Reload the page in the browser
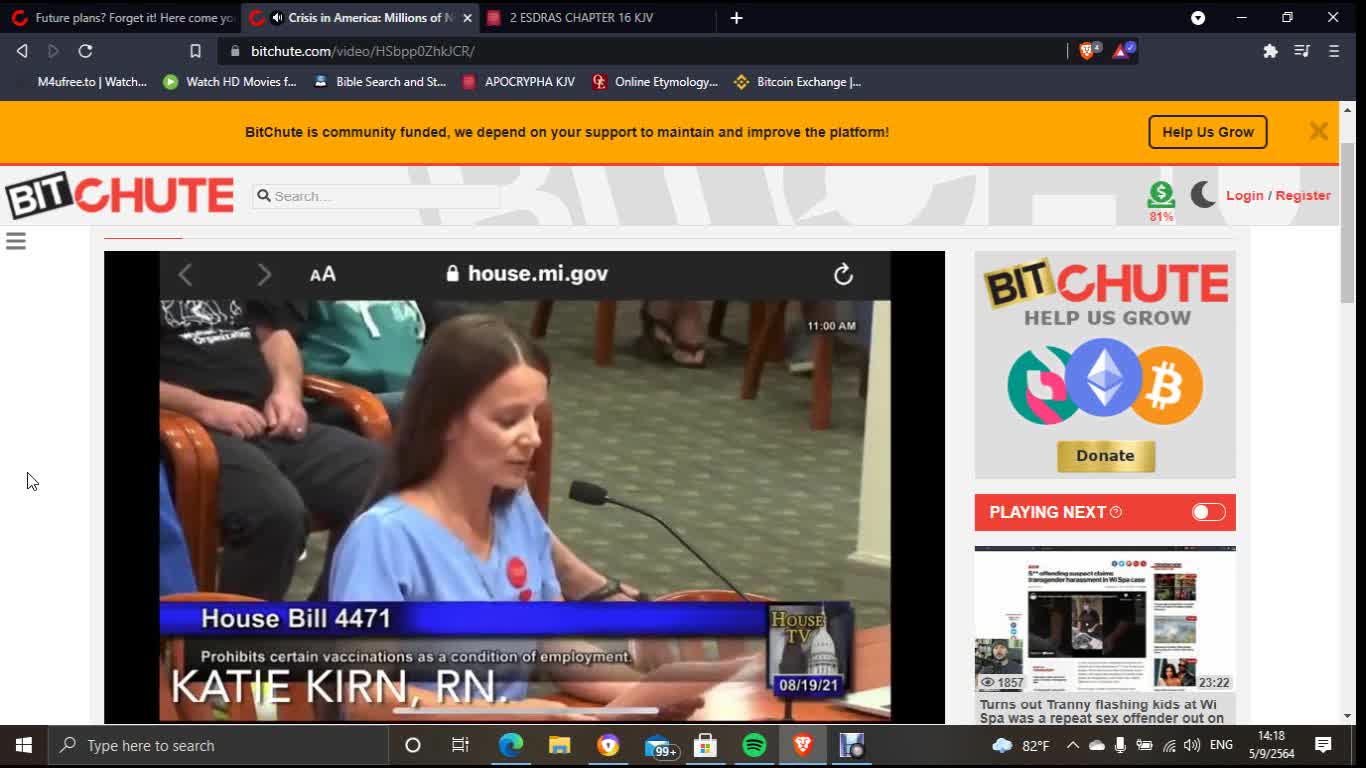 (x=86, y=51)
